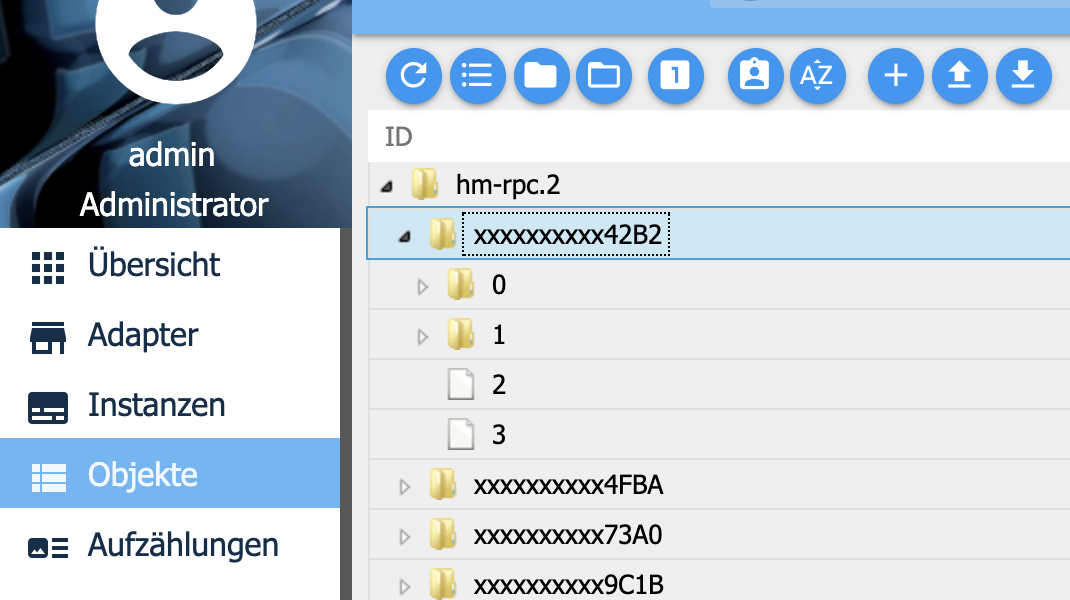1070x600 pixels.
Task: Select Objekte in sidebar
Action: click(x=170, y=473)
